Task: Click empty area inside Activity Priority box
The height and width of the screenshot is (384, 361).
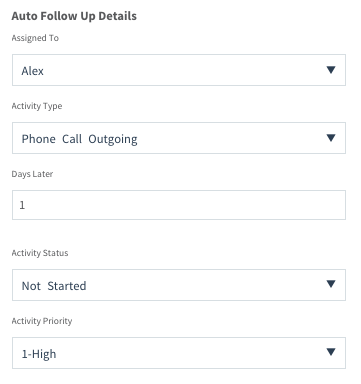Action: click(x=190, y=353)
